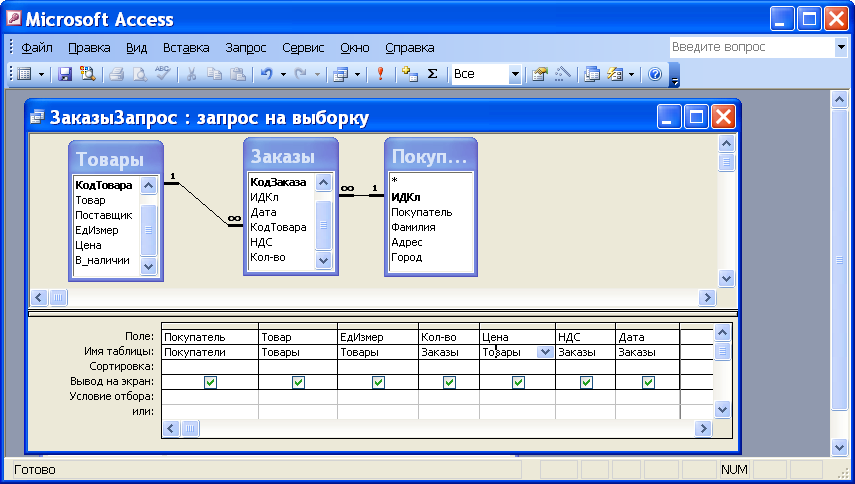The width and height of the screenshot is (855, 484).
Task: Click the query window system menu icon
Action: [37, 117]
